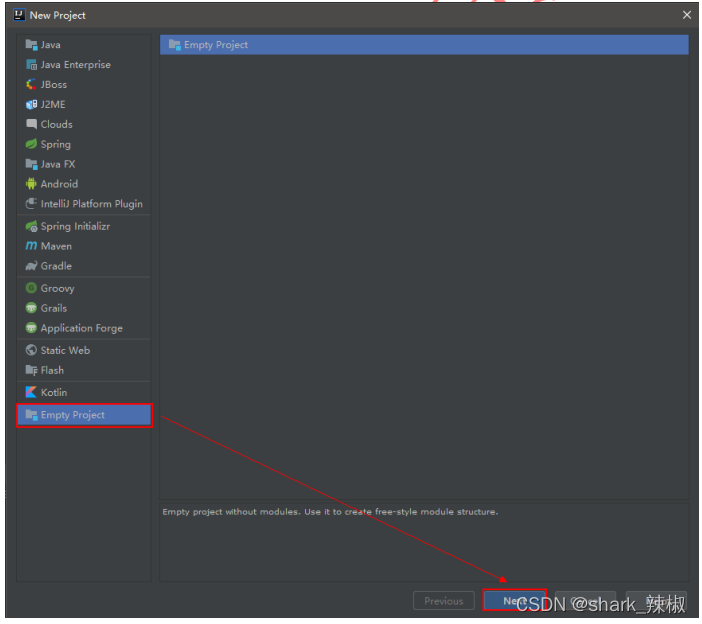This screenshot has height=624, width=702.
Task: Pick Java FX project type
Action: coord(57,164)
